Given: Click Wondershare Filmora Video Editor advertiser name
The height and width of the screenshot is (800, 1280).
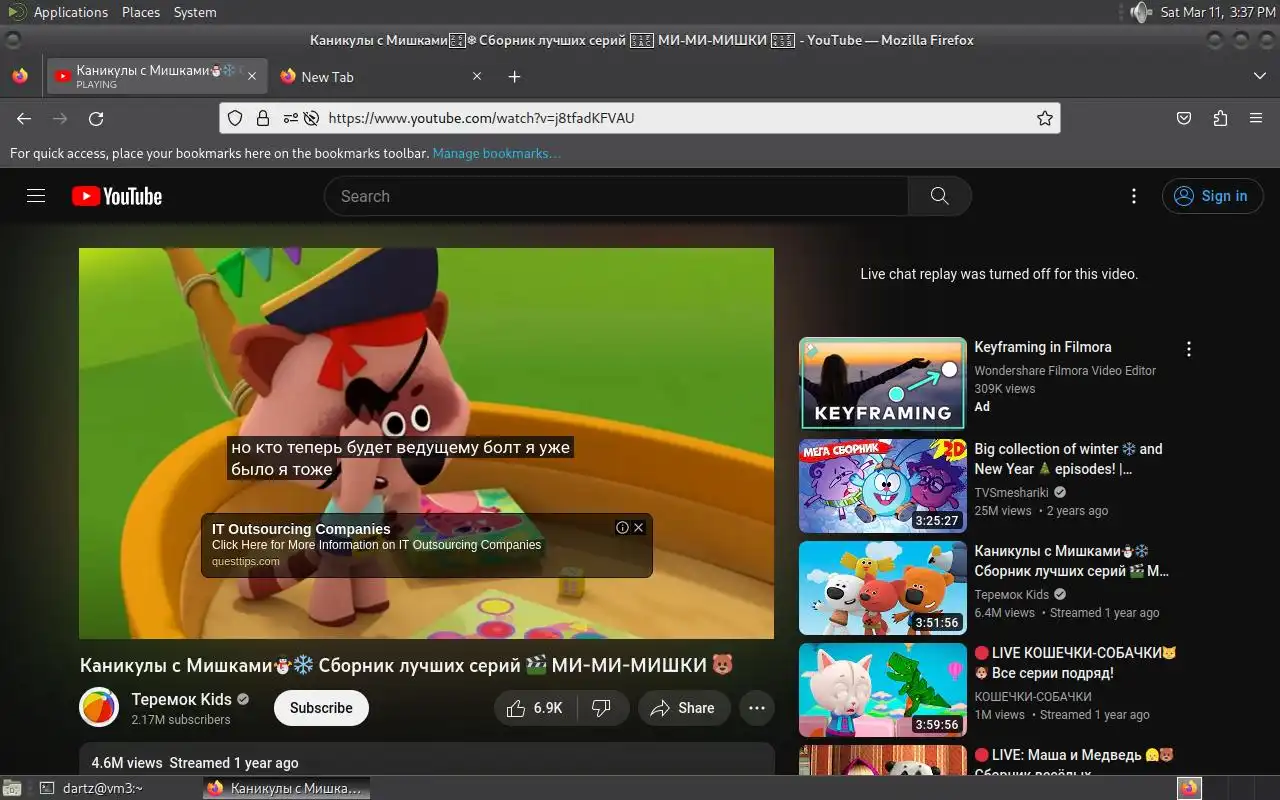Looking at the screenshot, I should [x=1065, y=370].
